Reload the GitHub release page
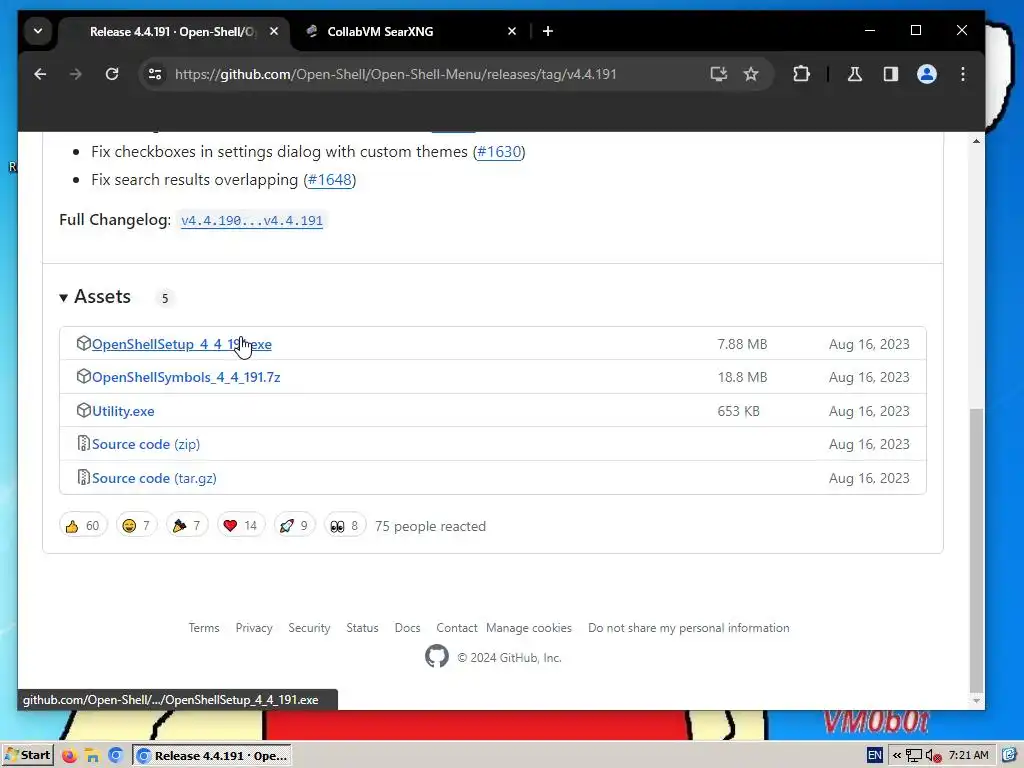The width and height of the screenshot is (1024, 768). (x=112, y=74)
